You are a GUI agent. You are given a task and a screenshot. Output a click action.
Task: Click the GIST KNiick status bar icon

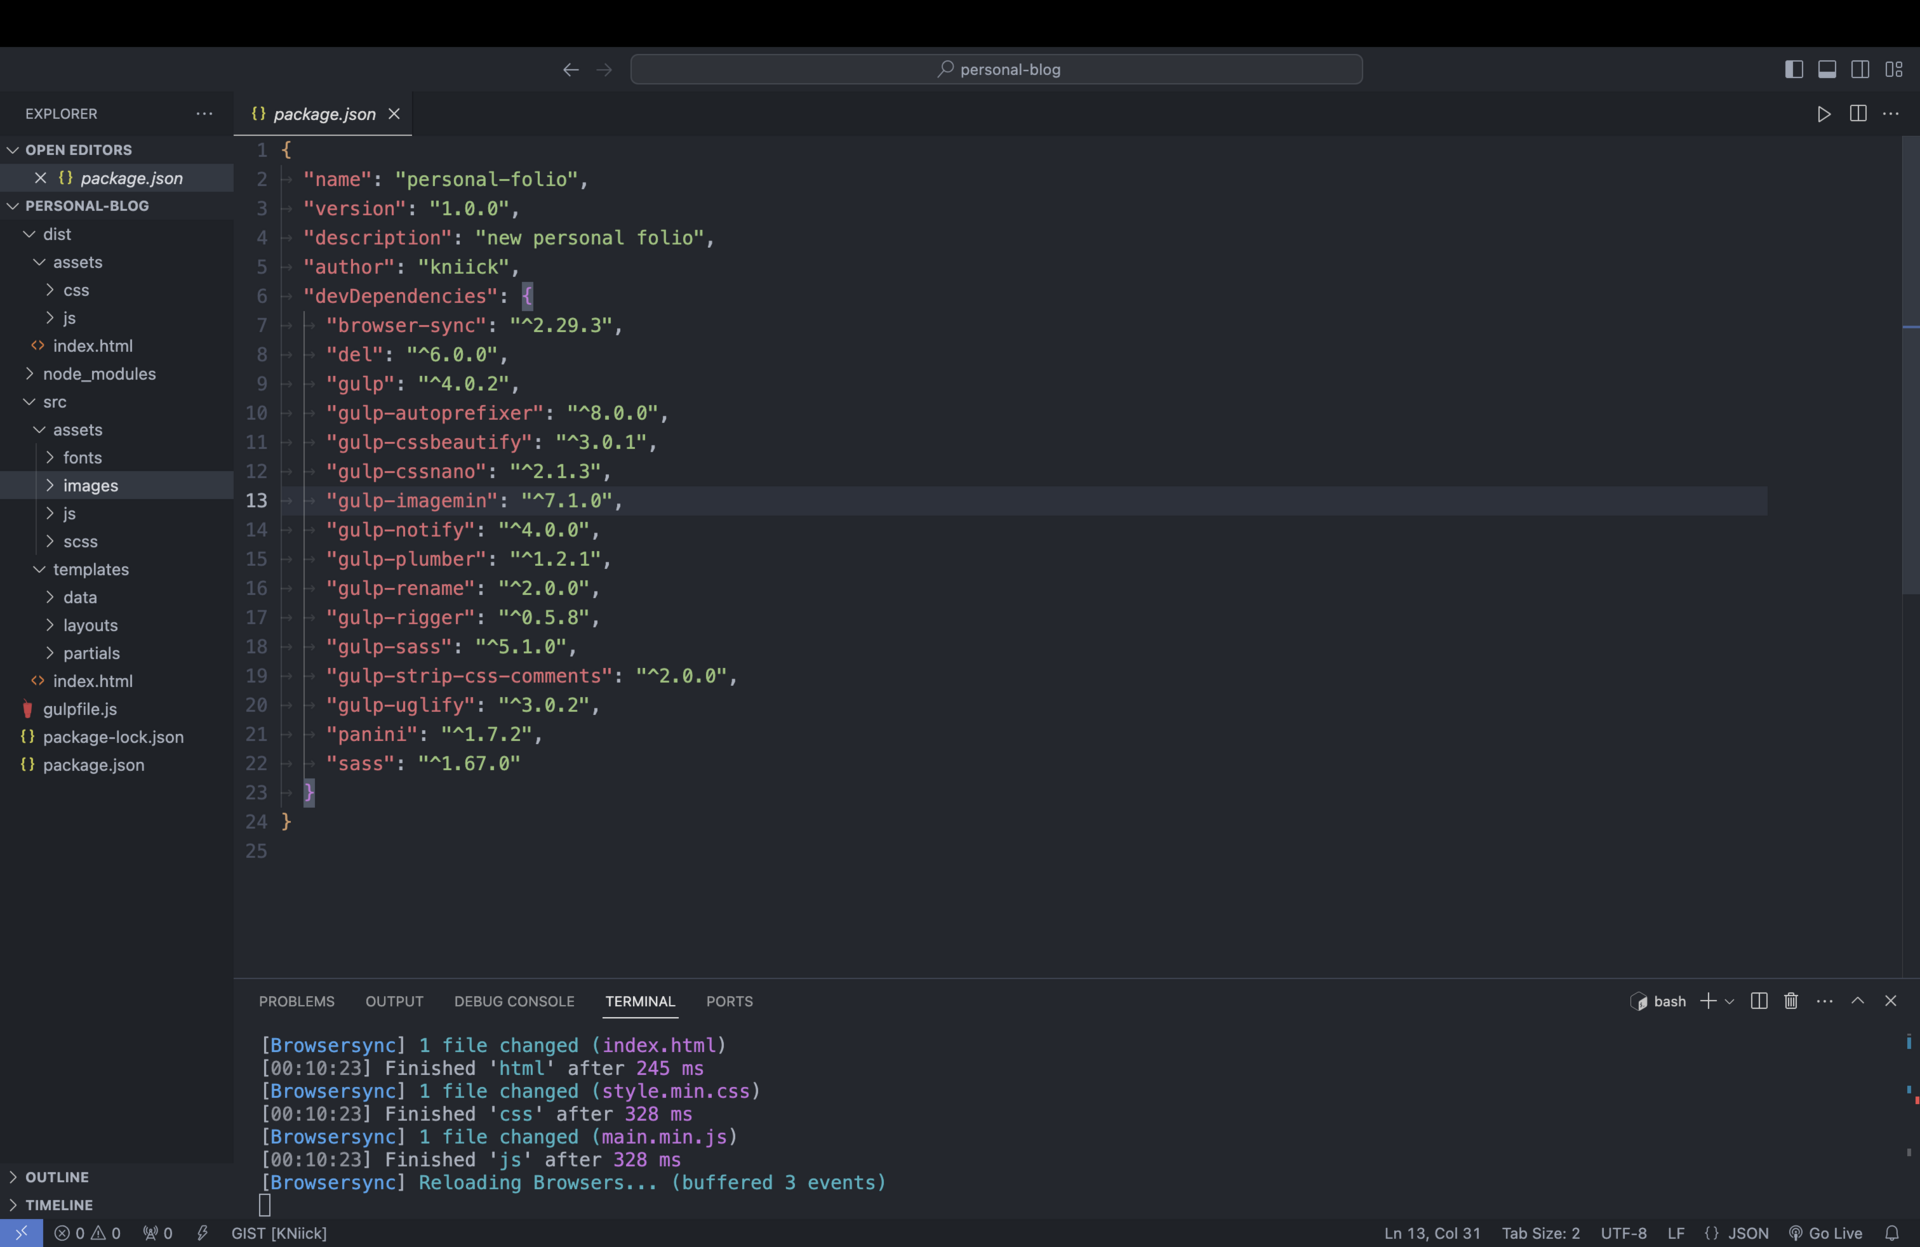(277, 1233)
